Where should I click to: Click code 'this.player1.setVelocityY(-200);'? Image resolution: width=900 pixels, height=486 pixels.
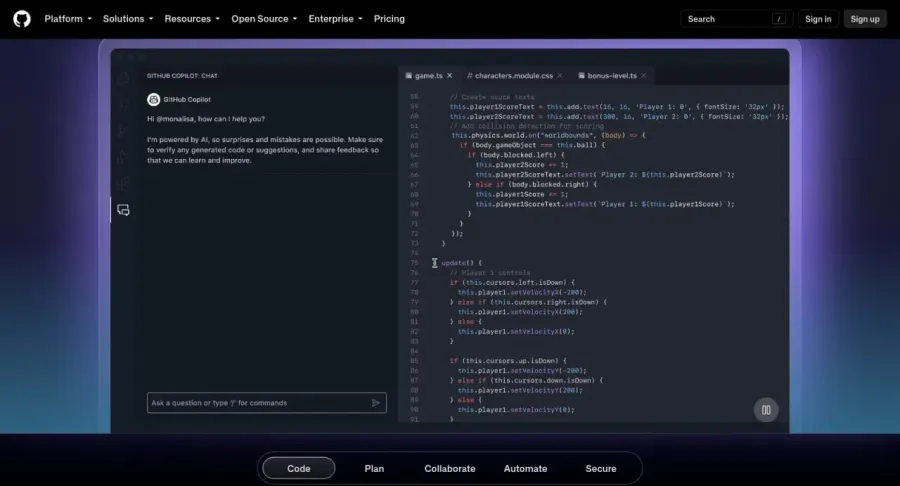[522, 371]
